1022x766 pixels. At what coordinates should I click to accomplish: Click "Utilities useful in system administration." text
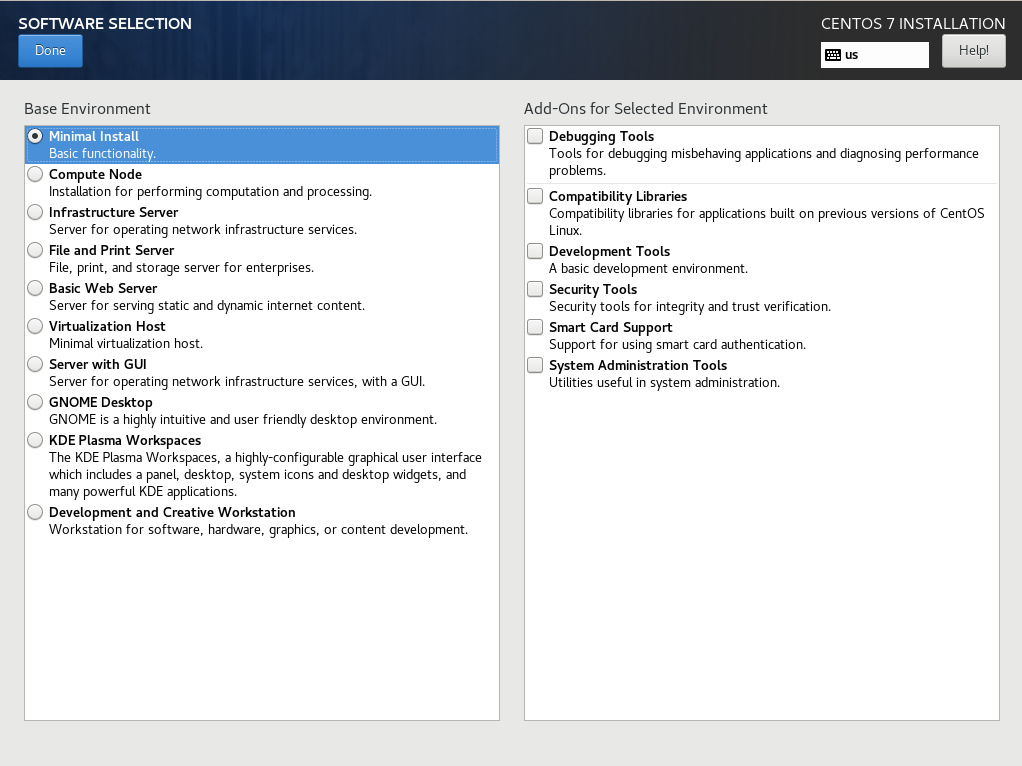(664, 383)
